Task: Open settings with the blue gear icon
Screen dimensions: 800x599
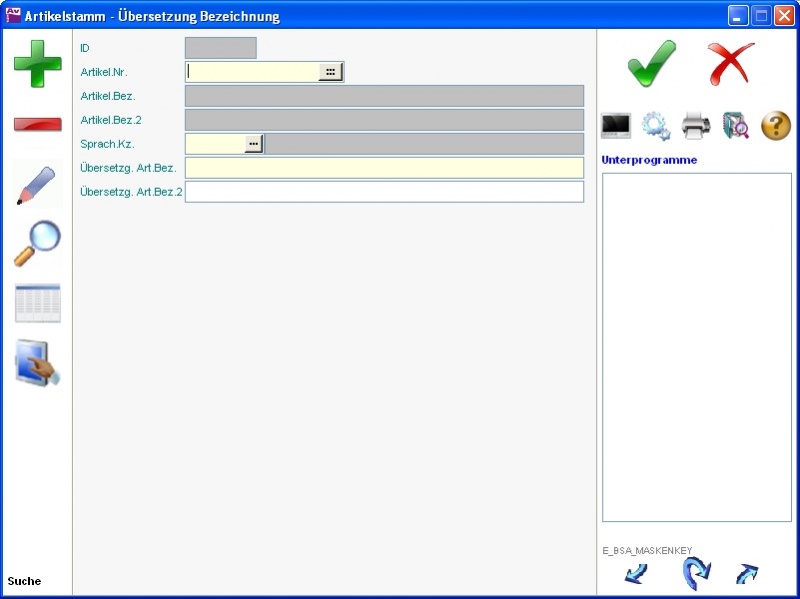Action: [655, 126]
